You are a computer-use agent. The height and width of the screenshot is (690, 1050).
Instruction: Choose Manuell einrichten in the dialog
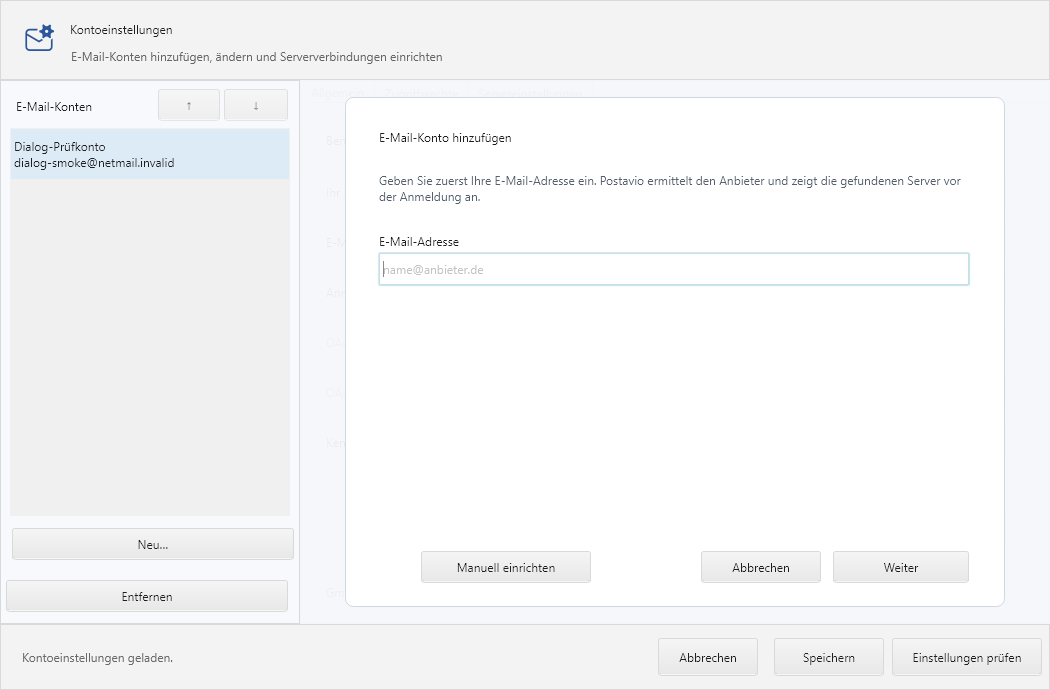point(506,567)
